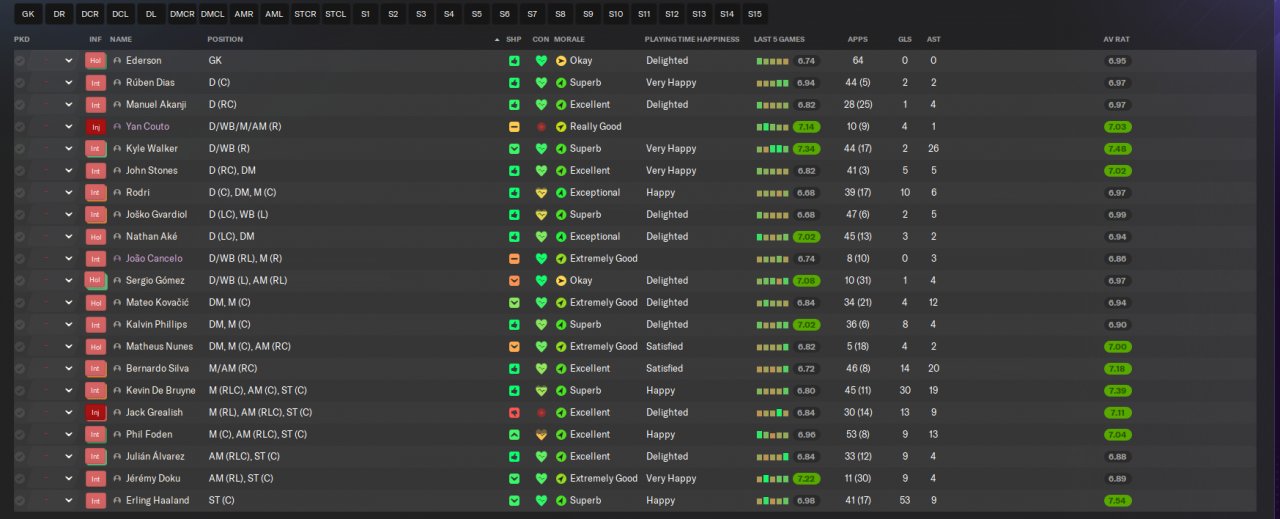
Task: Click Nathan Aké's Exceptional morale icon
Action: [x=561, y=237]
